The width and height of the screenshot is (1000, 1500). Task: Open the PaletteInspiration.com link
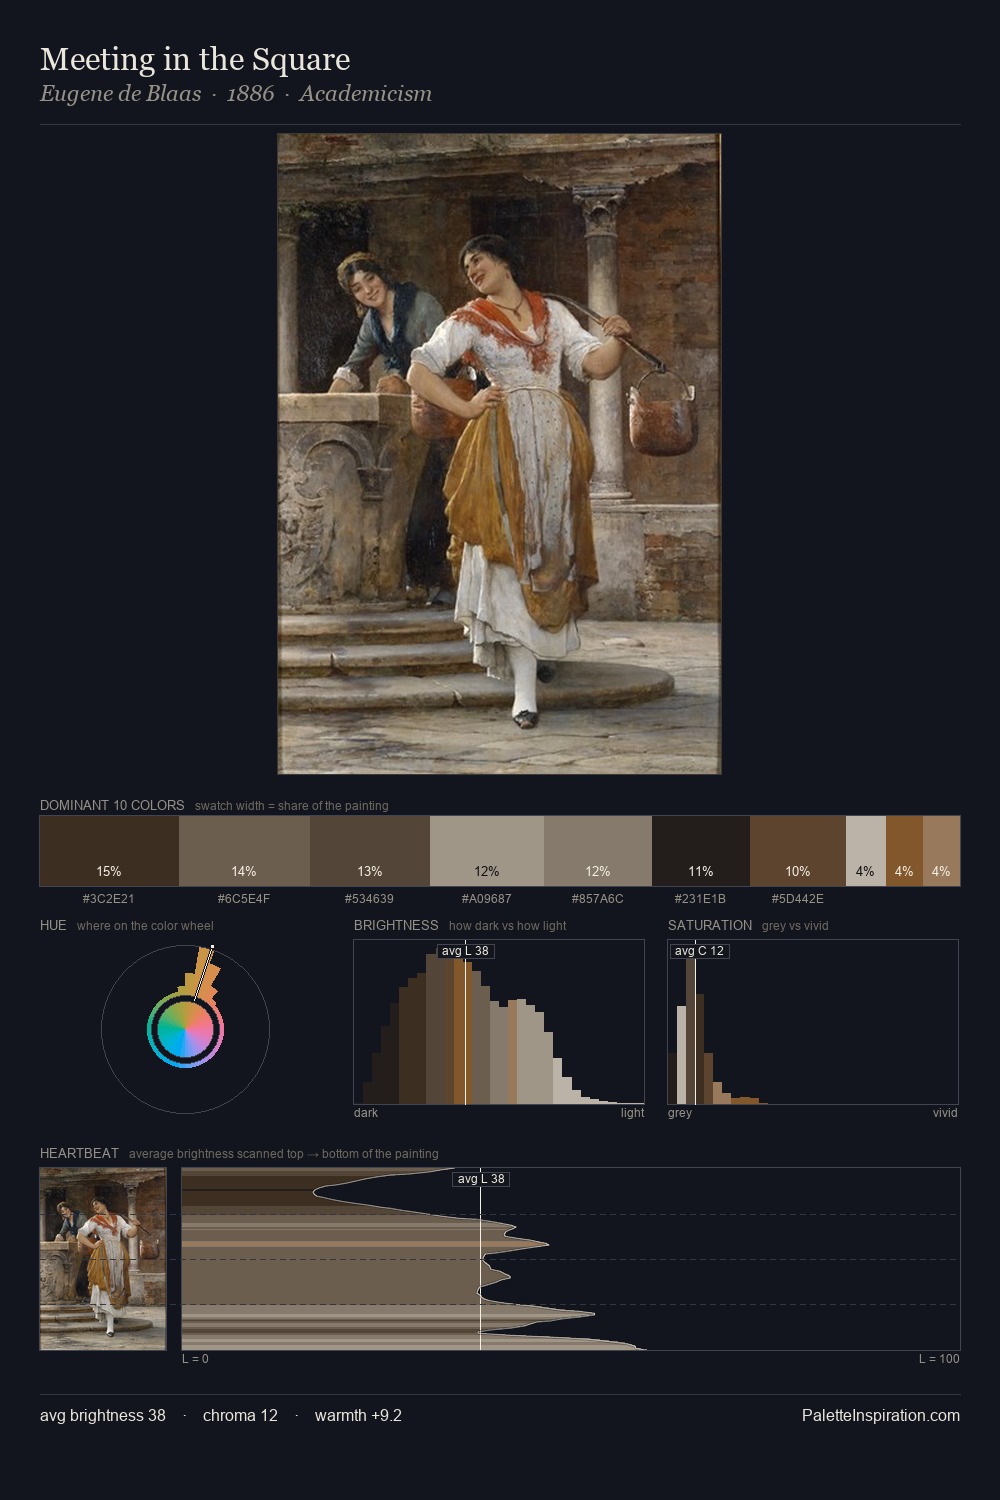click(x=881, y=1415)
